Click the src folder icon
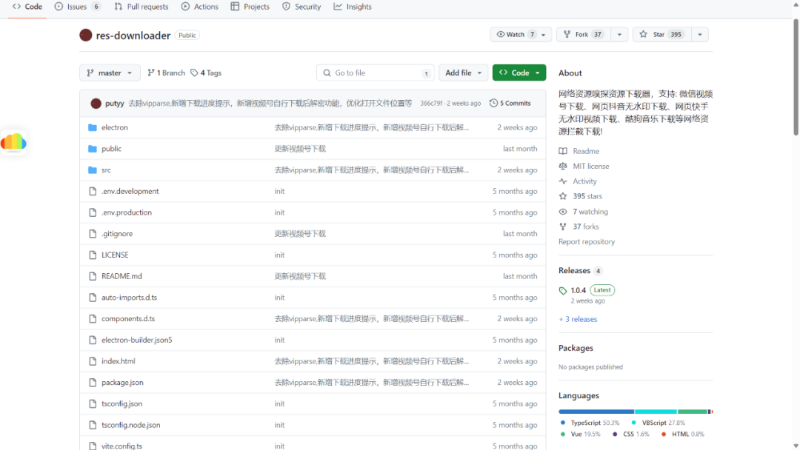This screenshot has height=450, width=800. coord(92,170)
